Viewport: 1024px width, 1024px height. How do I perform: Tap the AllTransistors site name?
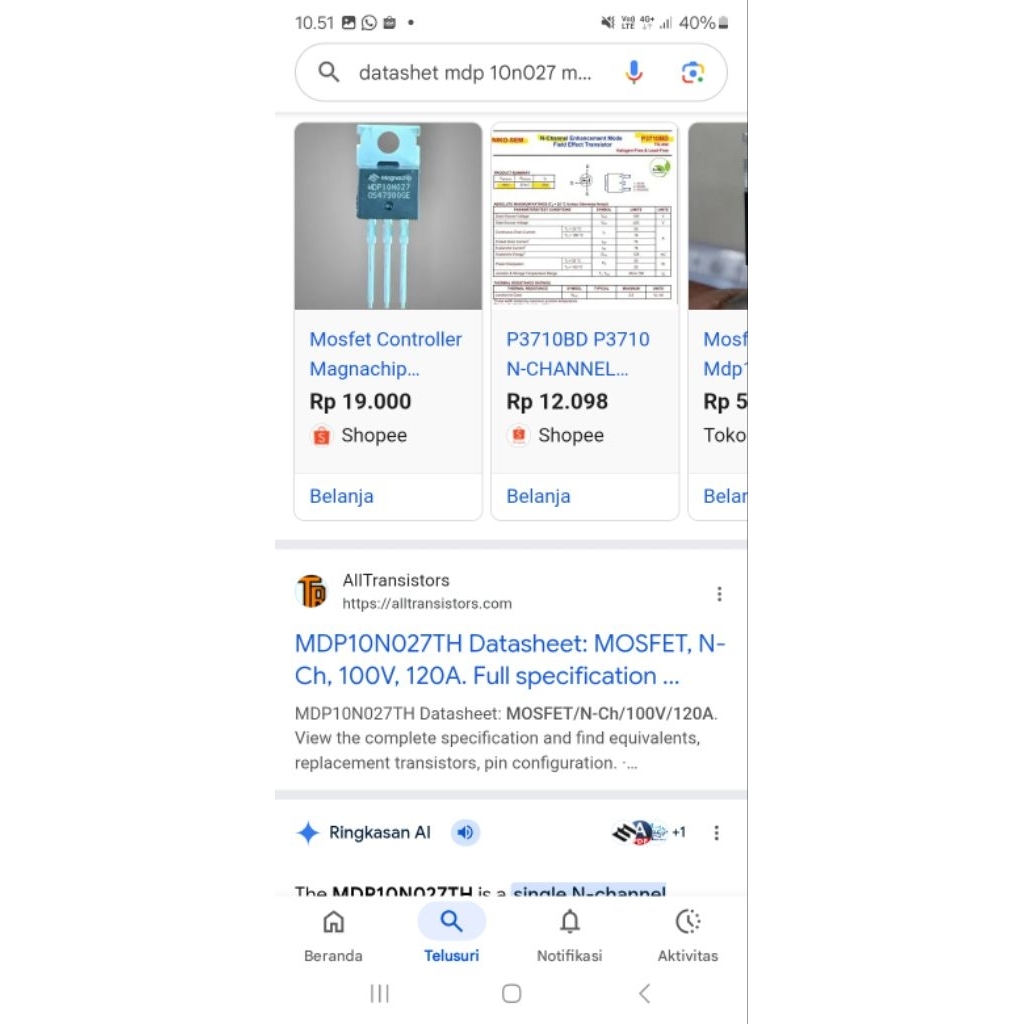pos(396,580)
